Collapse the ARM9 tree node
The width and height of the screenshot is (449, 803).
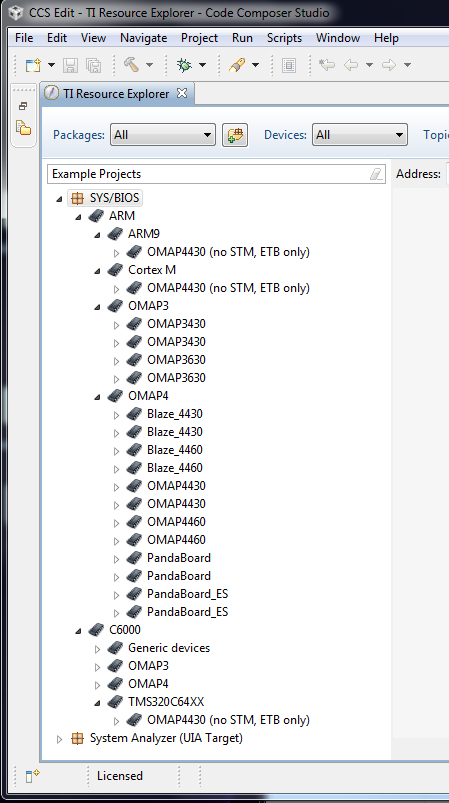coord(97,235)
